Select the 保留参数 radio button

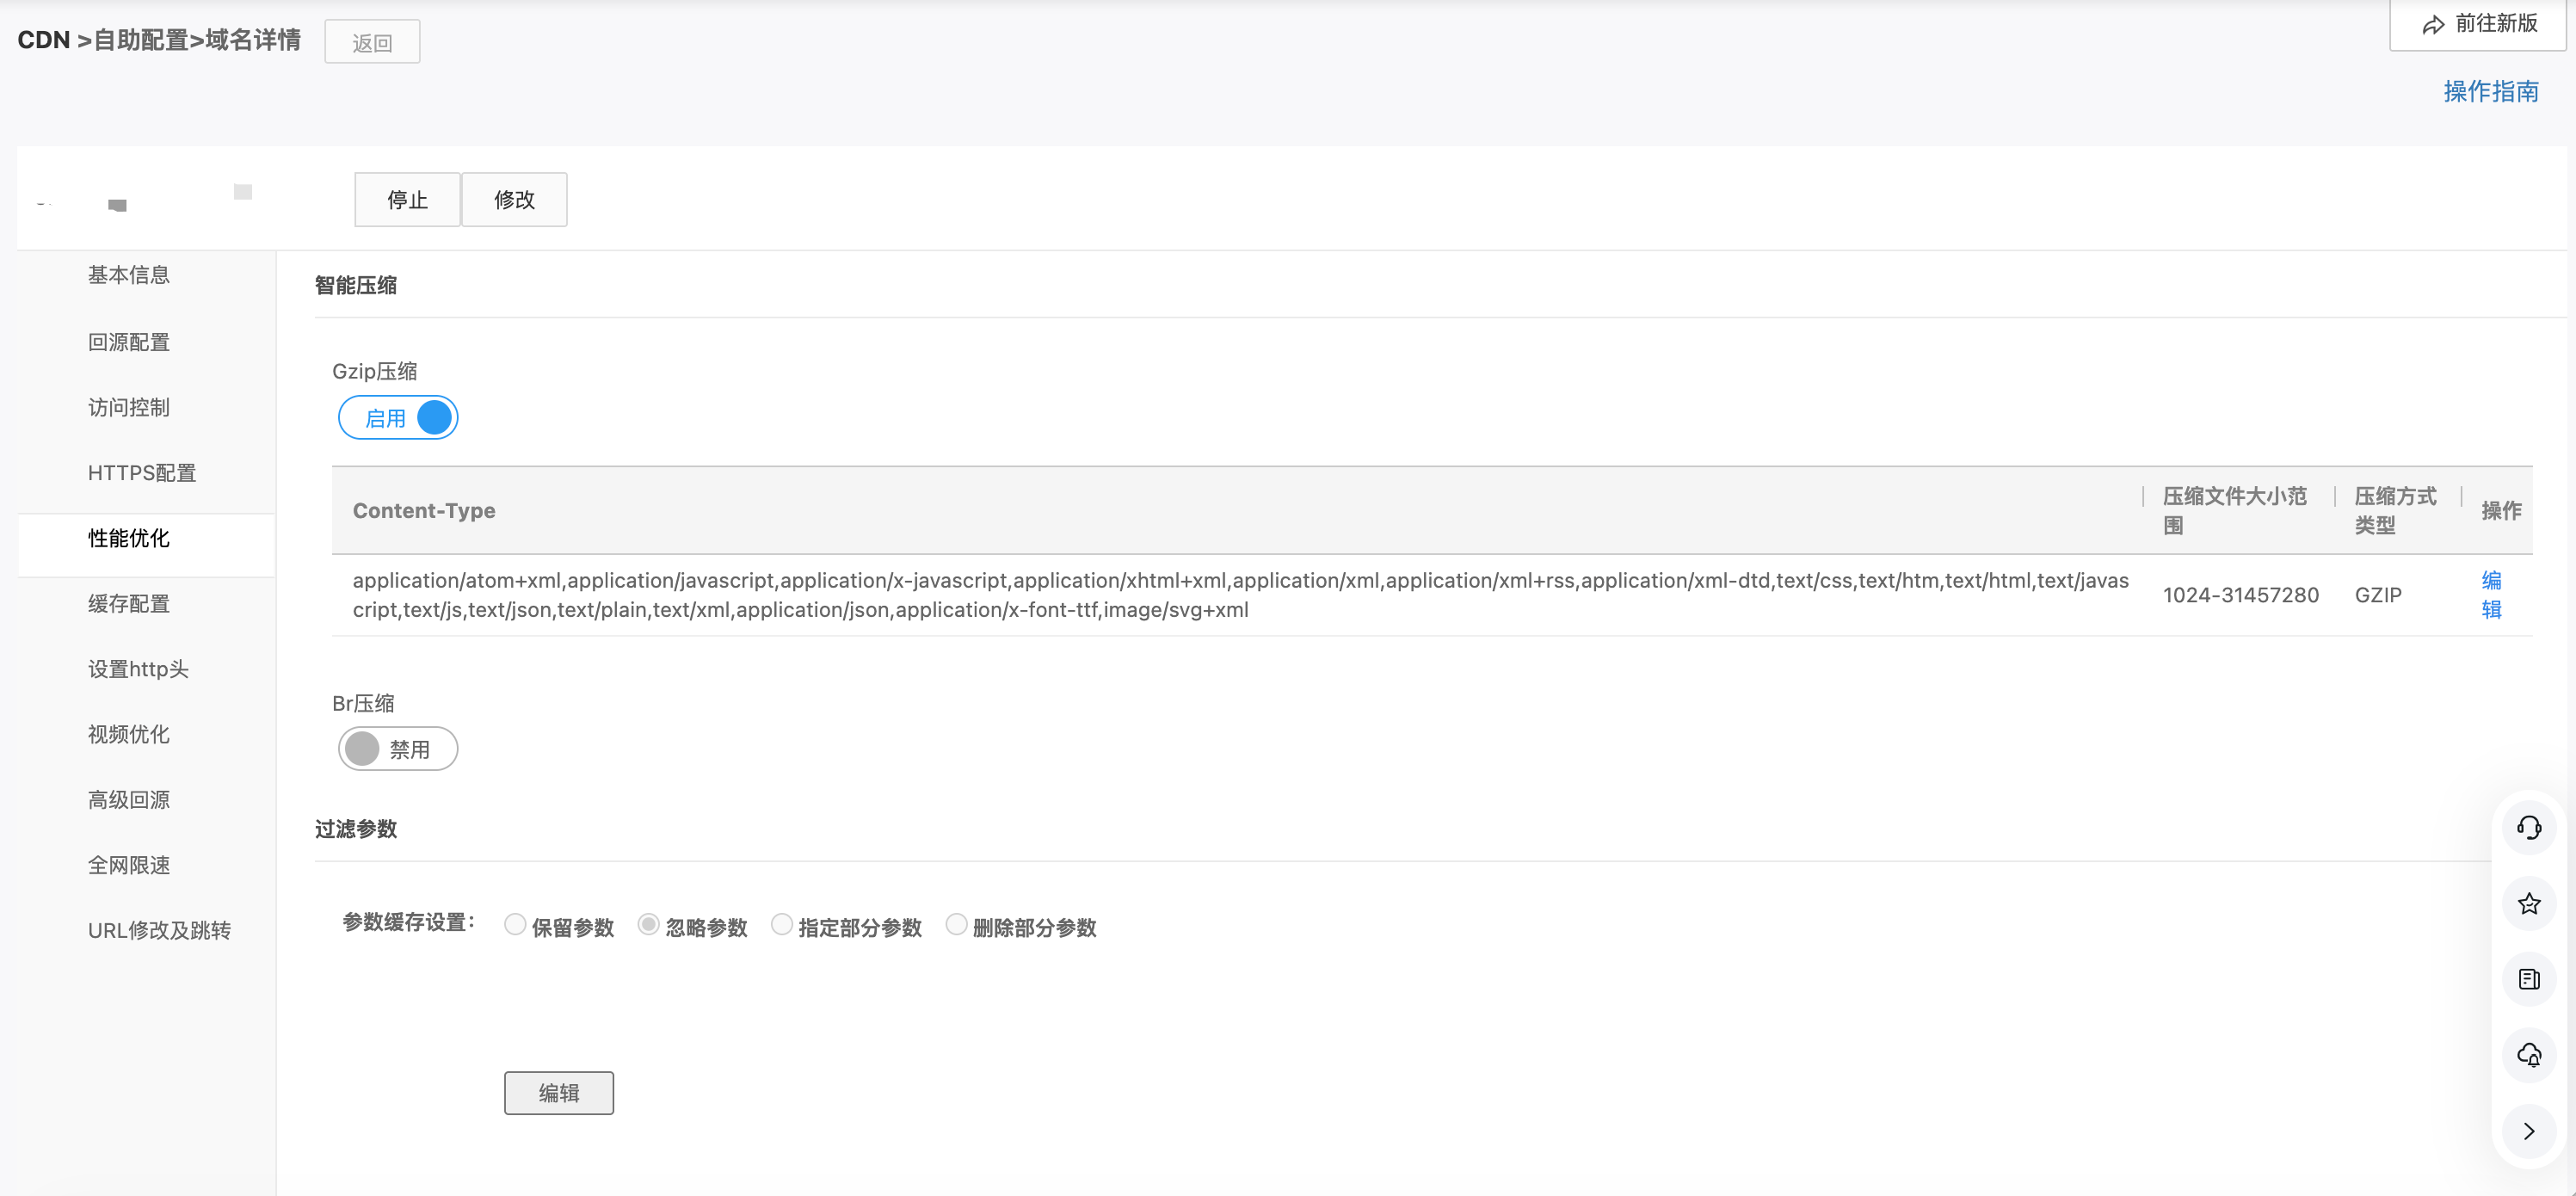515,924
